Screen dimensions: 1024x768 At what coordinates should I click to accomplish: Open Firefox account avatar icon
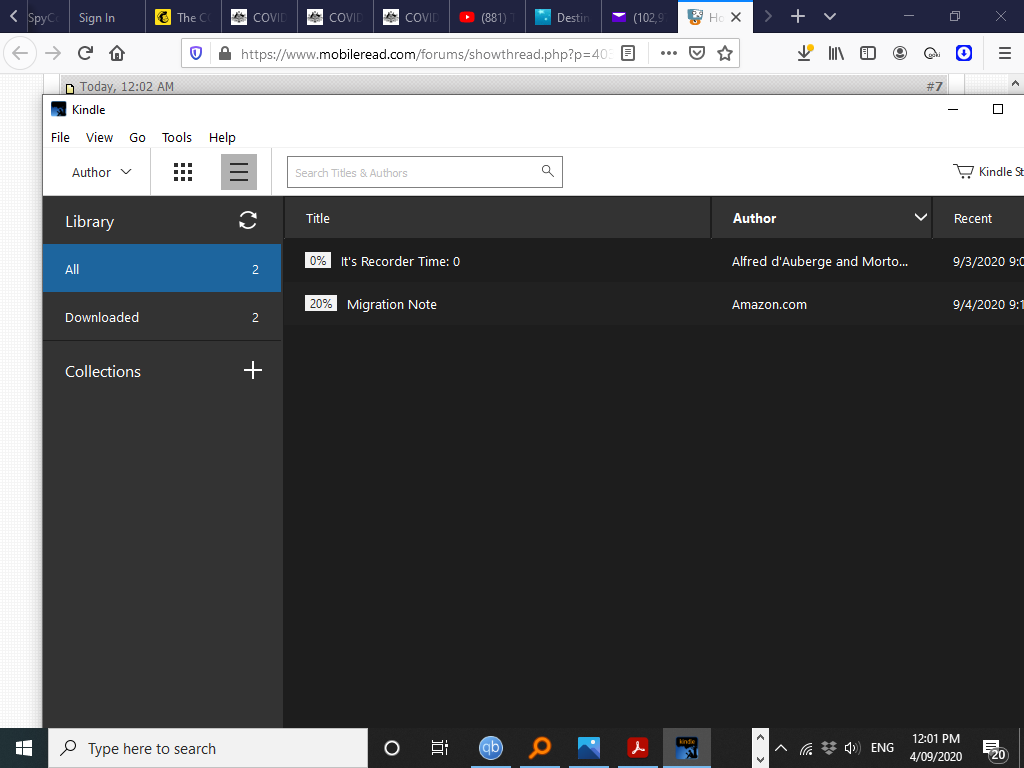point(900,54)
